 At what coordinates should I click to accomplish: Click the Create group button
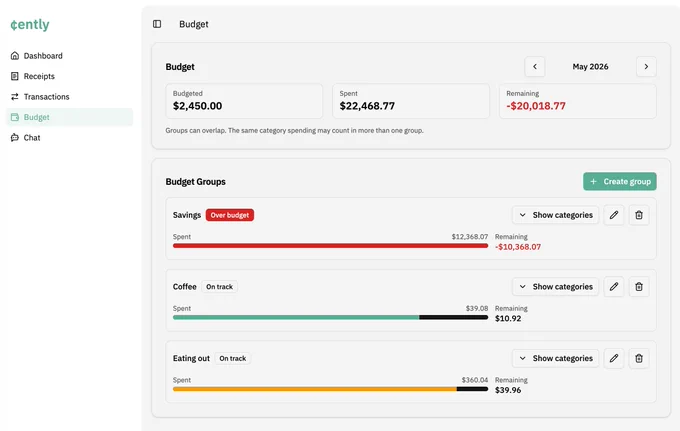tap(620, 181)
